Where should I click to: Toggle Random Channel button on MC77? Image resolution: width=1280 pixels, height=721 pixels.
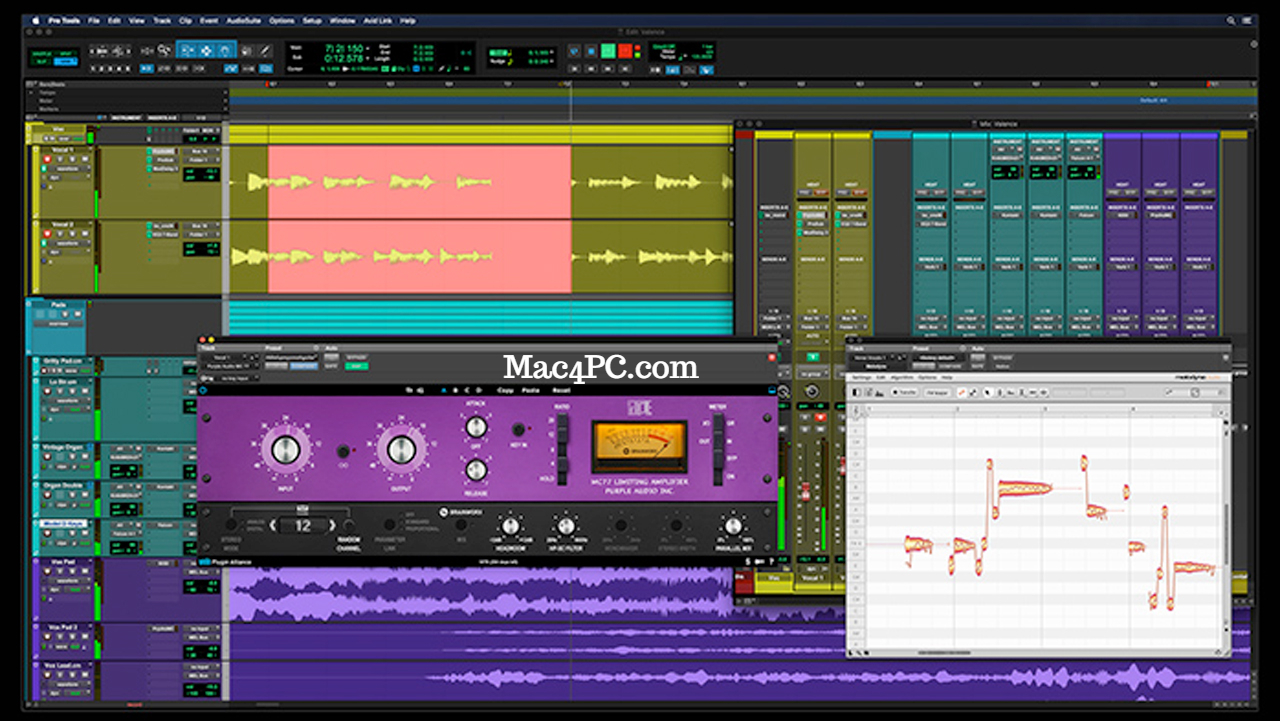pos(348,525)
